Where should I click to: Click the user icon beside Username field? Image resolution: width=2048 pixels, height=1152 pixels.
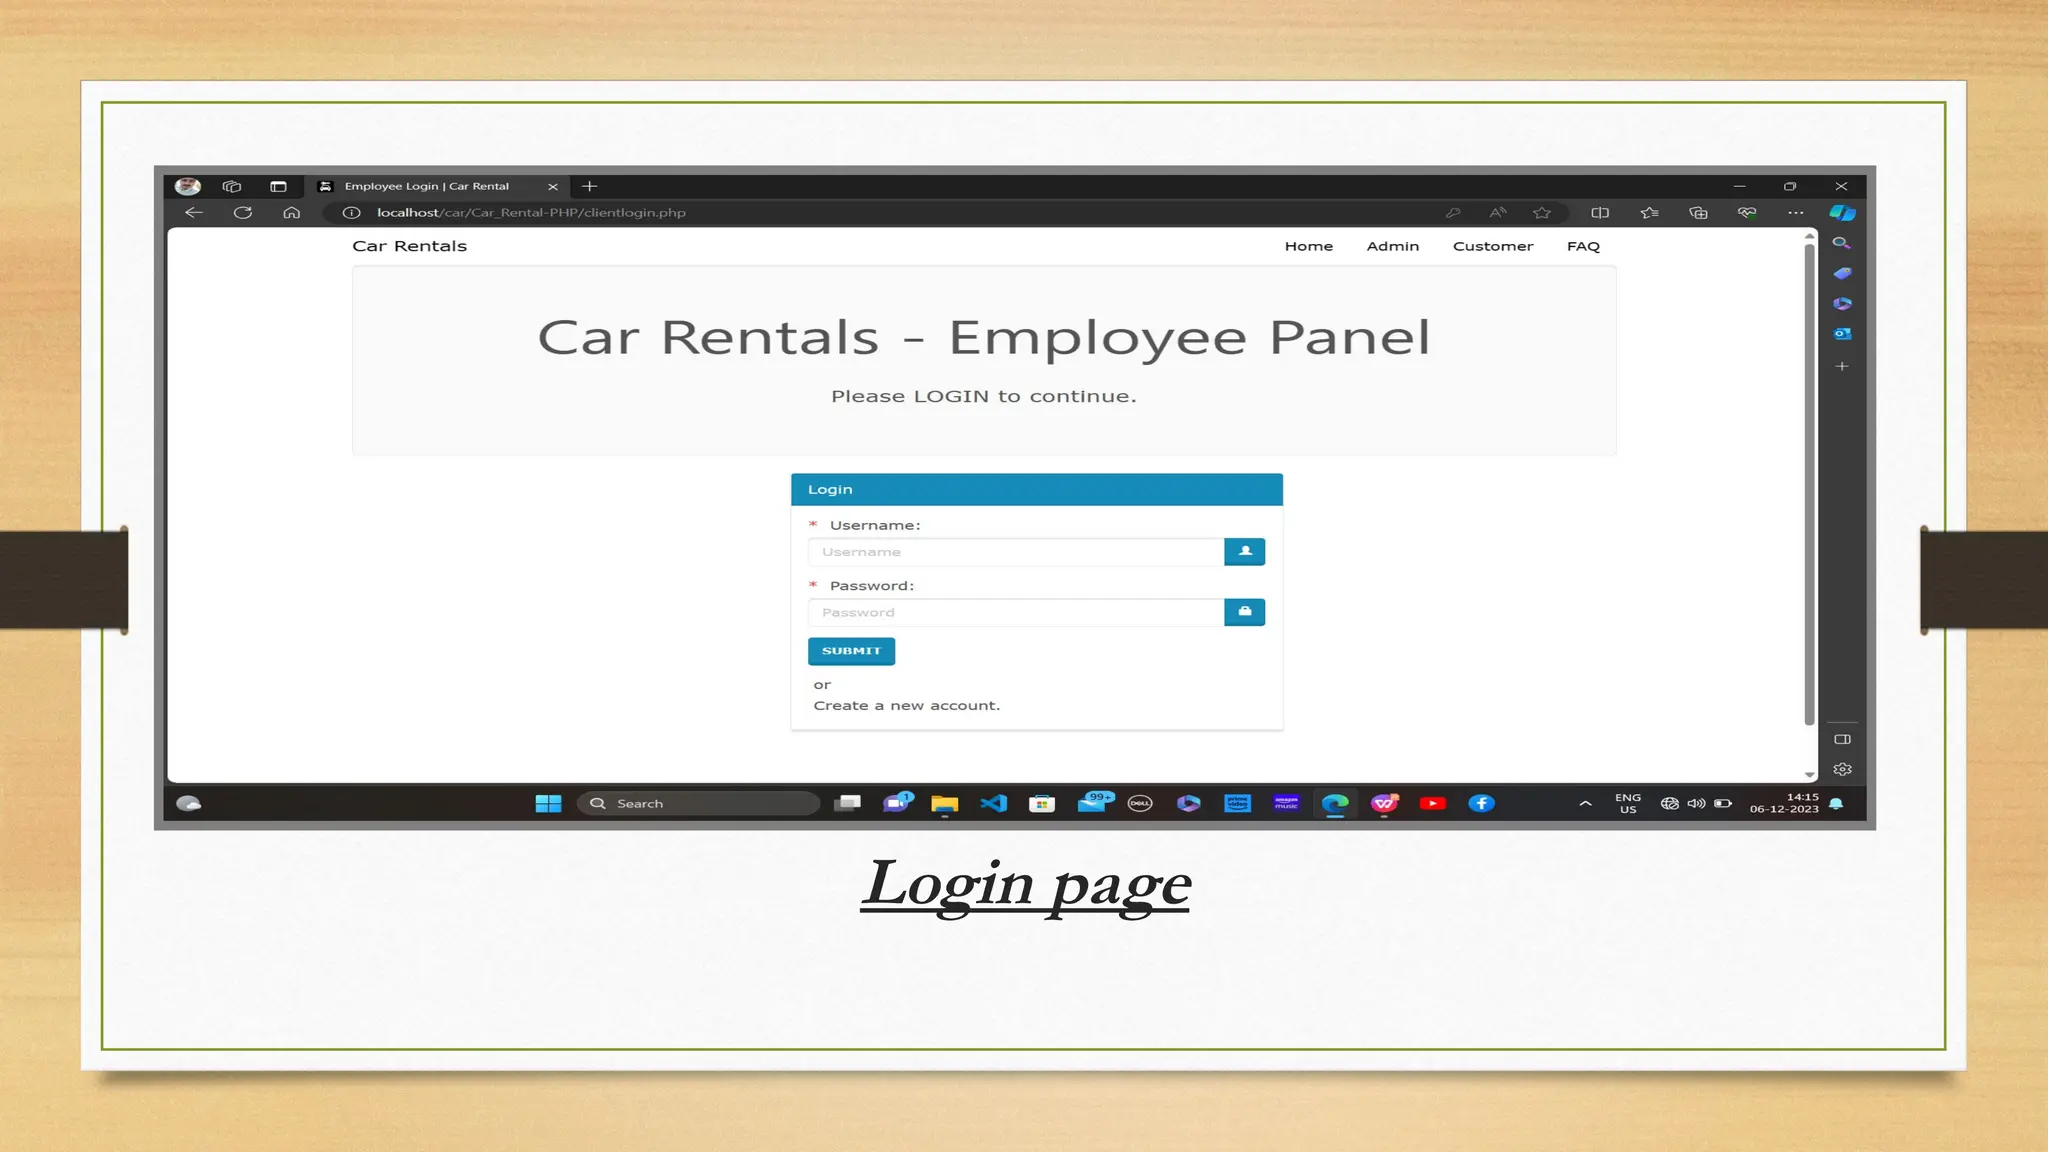[1245, 552]
